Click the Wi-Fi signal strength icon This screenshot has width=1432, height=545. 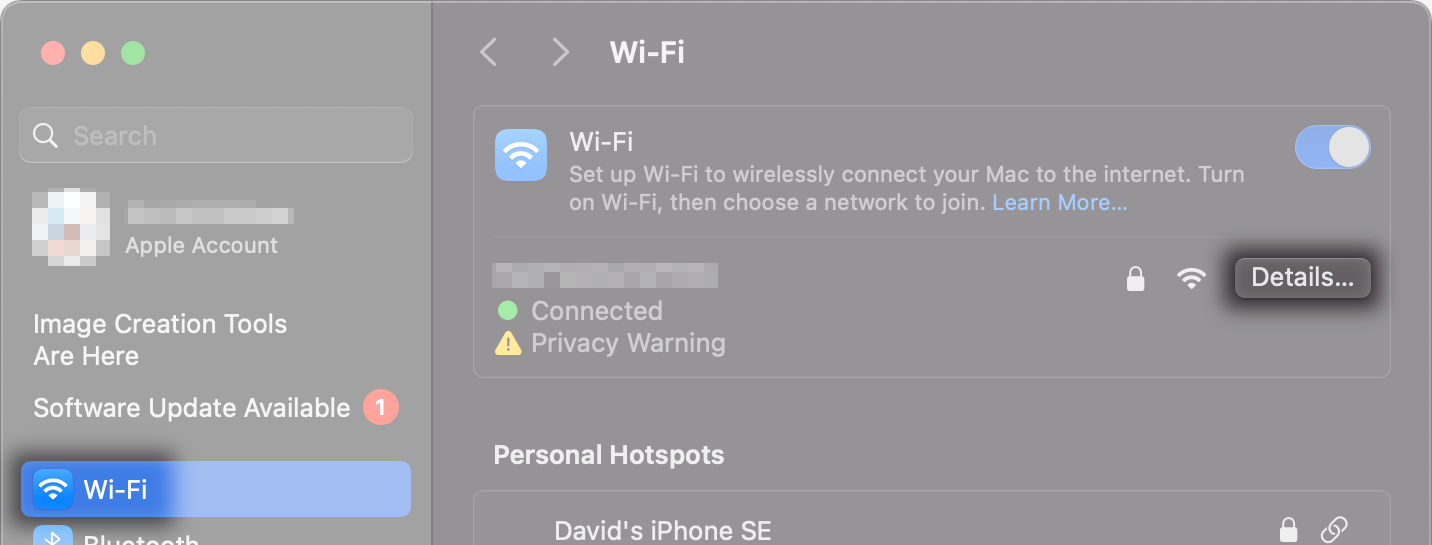pos(1190,279)
